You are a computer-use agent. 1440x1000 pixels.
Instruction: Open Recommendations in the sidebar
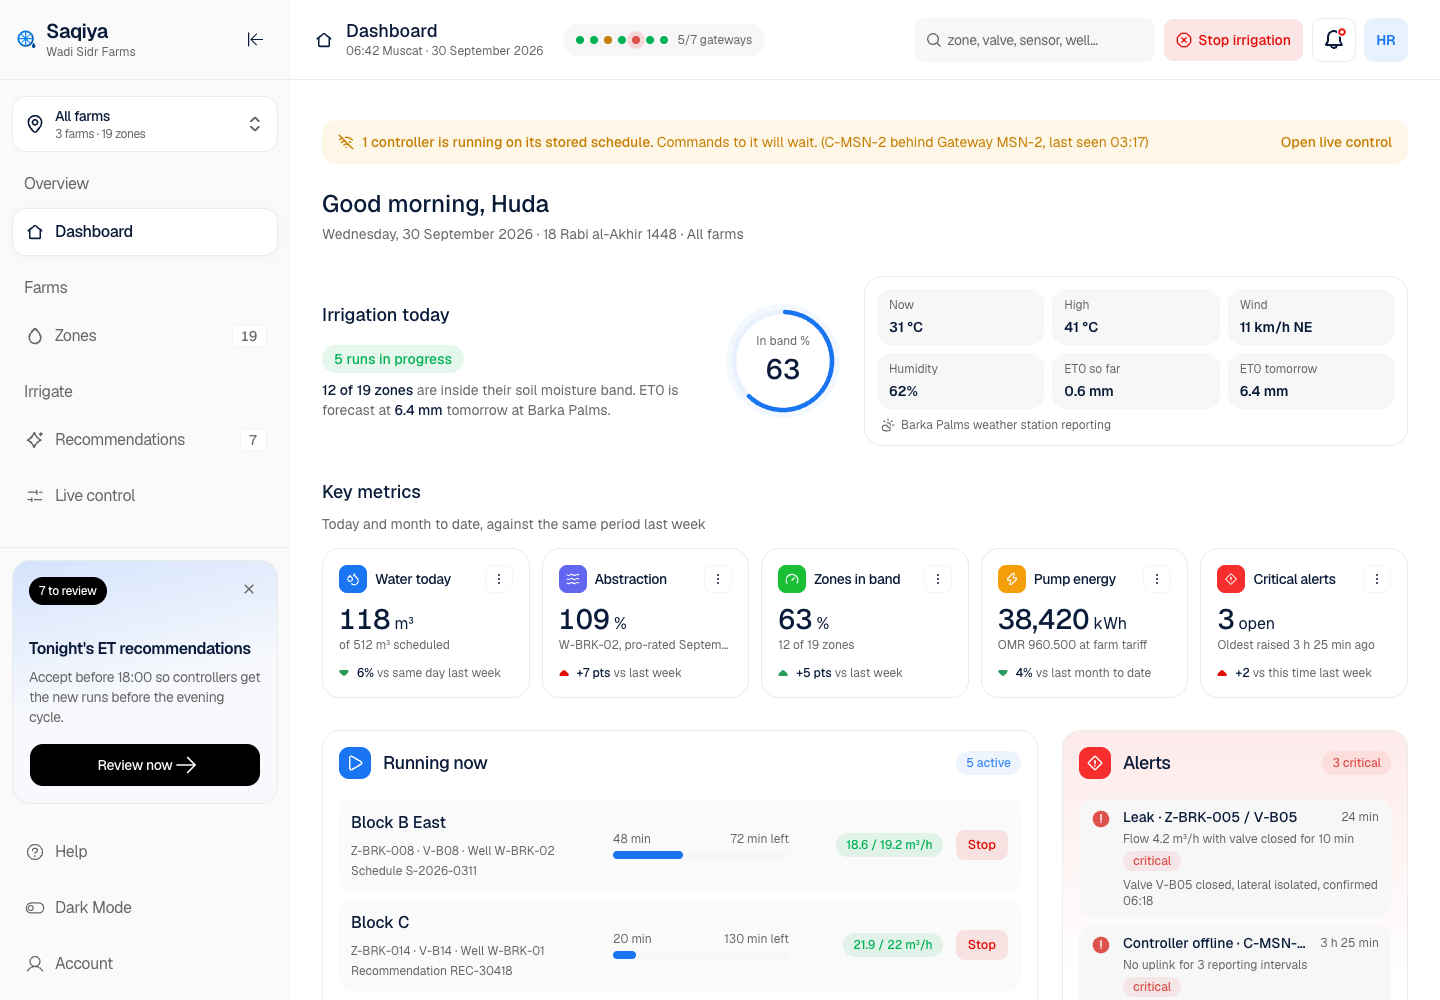point(145,440)
